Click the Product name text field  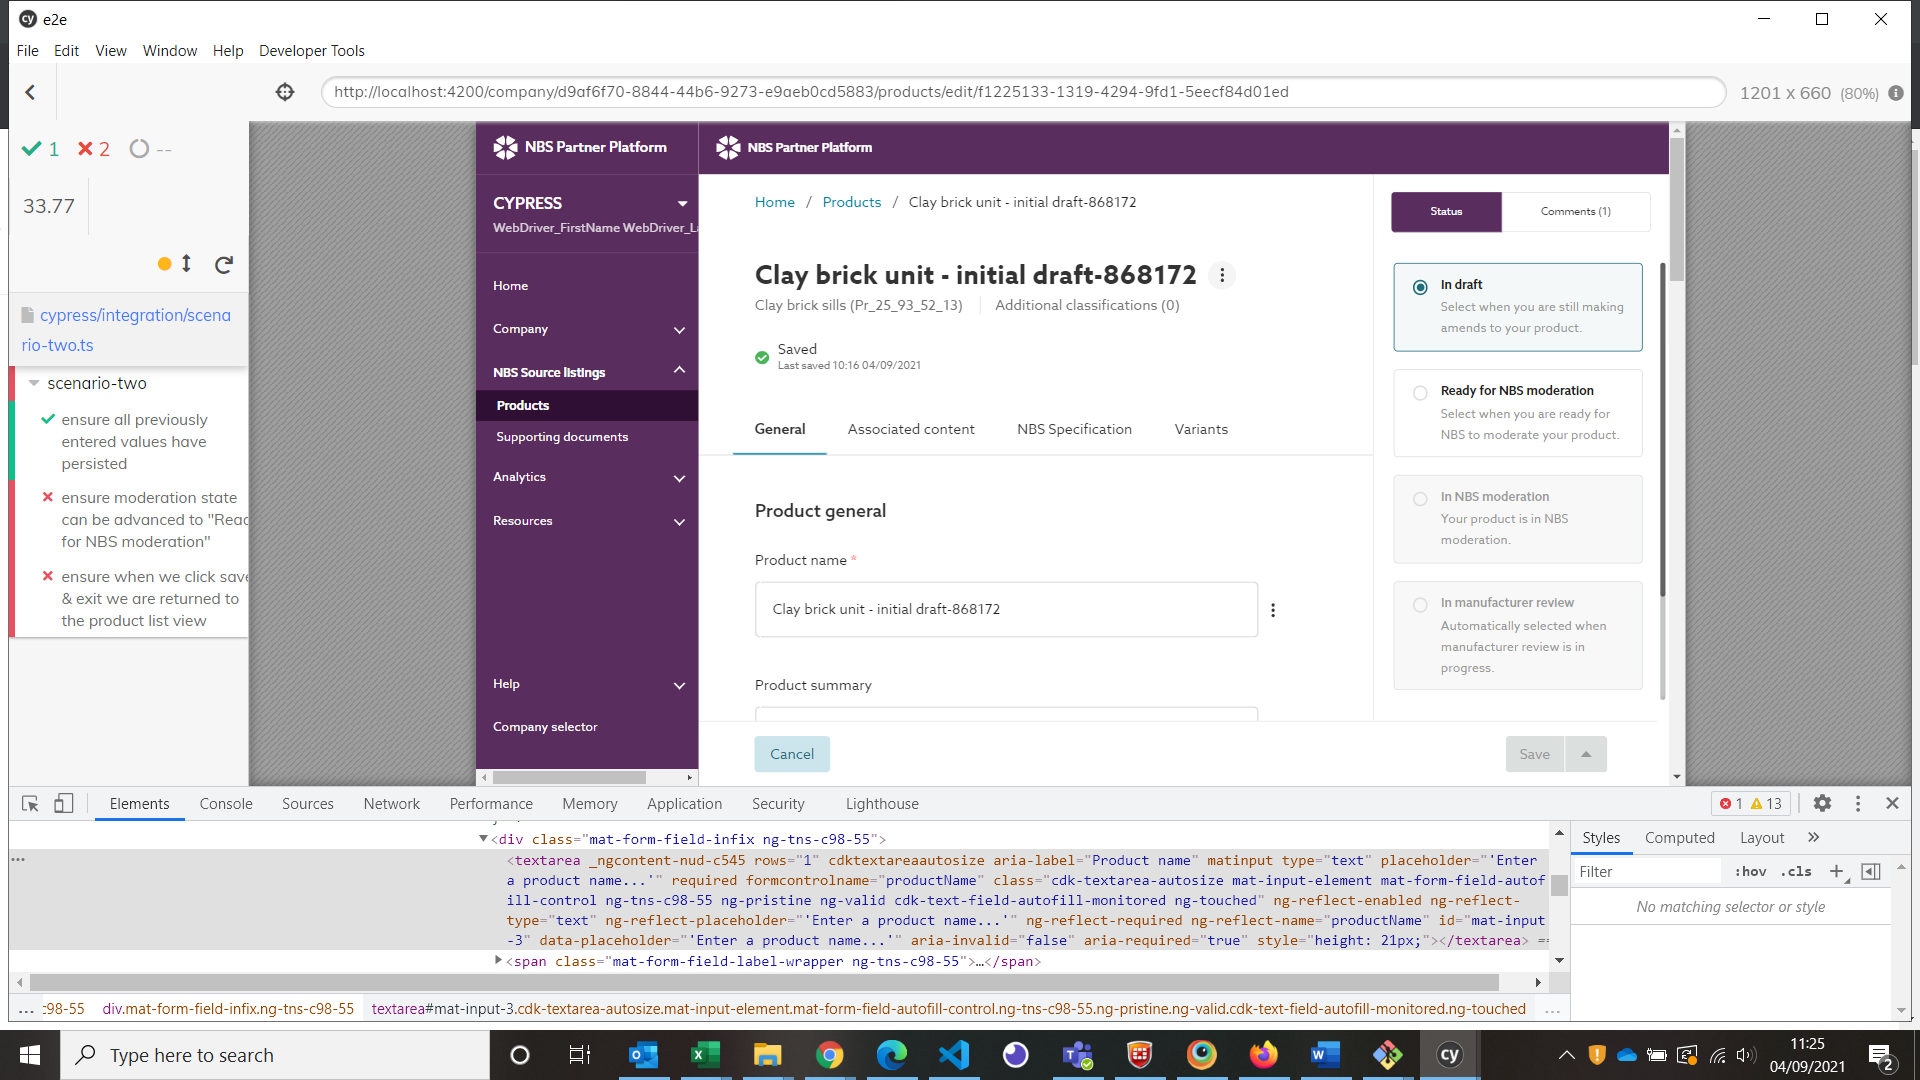click(1005, 609)
